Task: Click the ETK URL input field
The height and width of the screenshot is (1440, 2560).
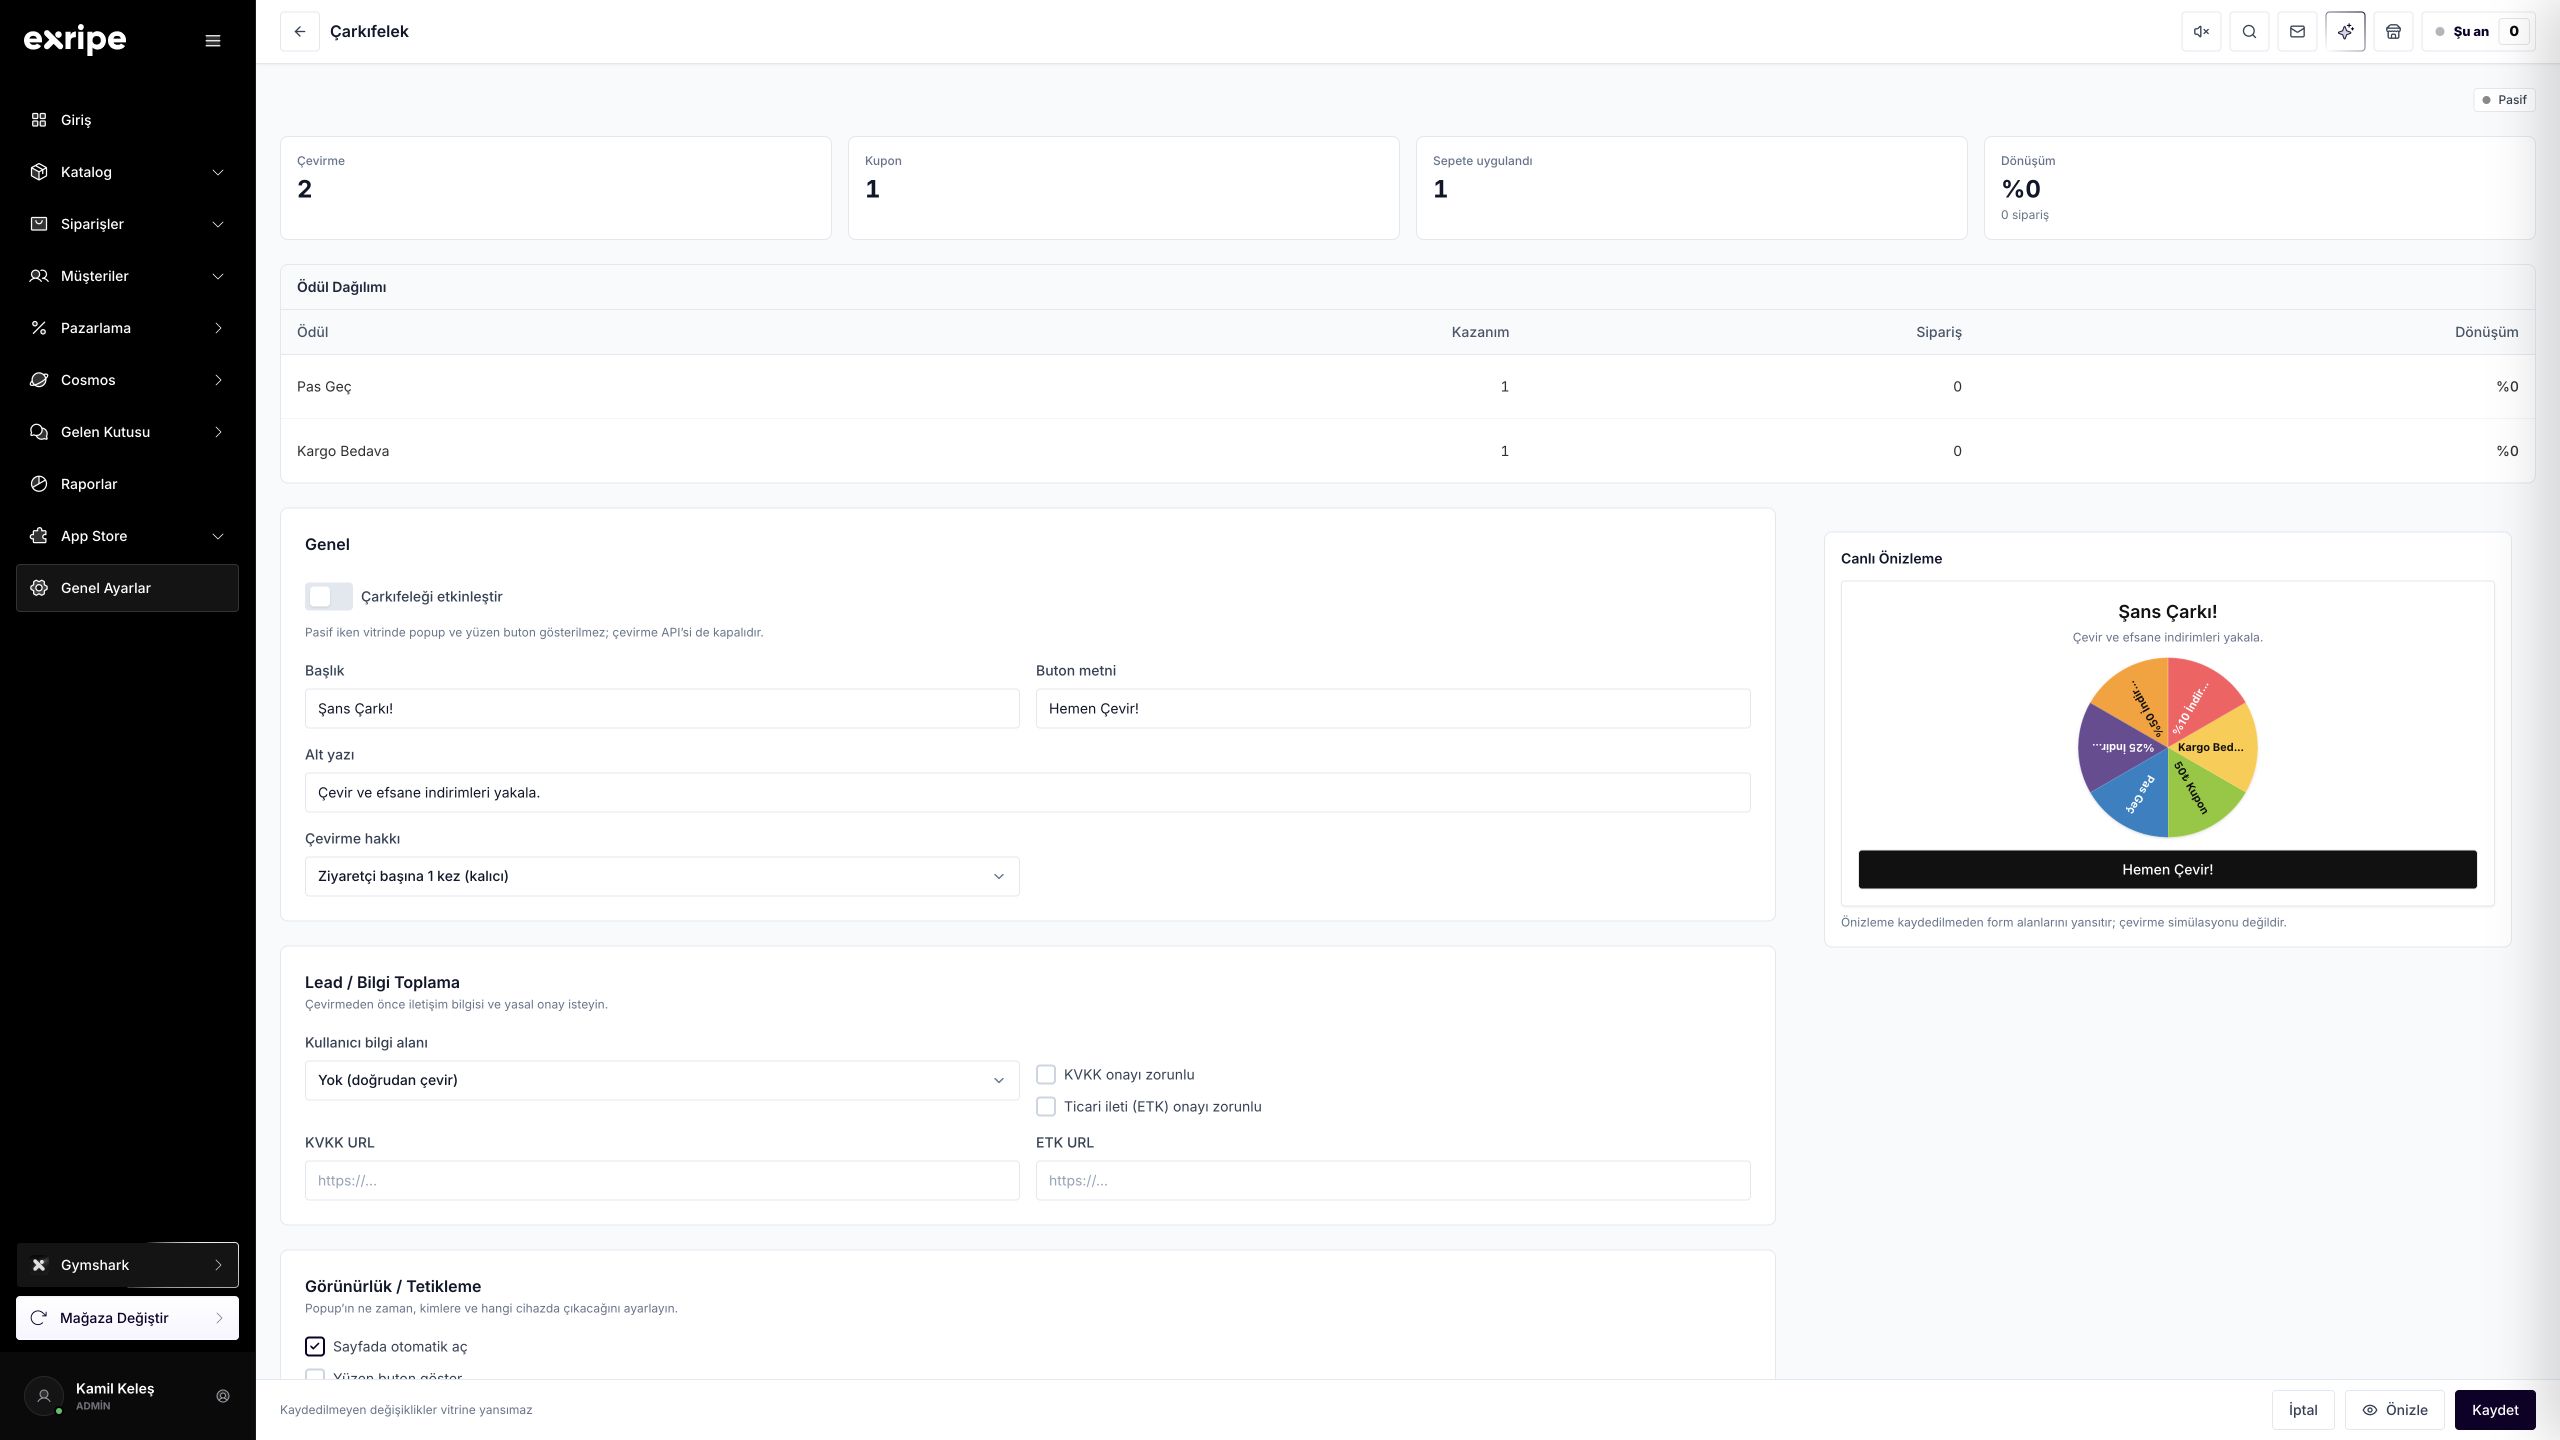Action: 1393,1180
